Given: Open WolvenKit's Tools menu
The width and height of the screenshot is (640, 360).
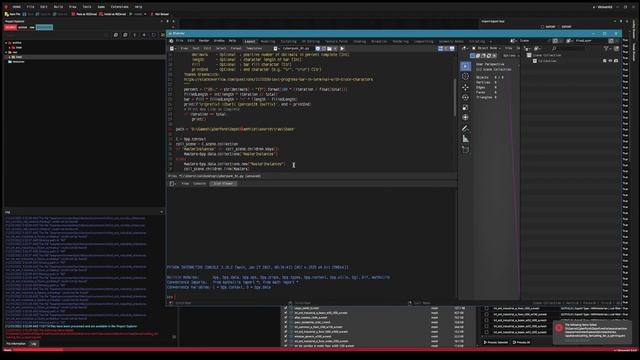Looking at the screenshot, I should click(x=87, y=7).
